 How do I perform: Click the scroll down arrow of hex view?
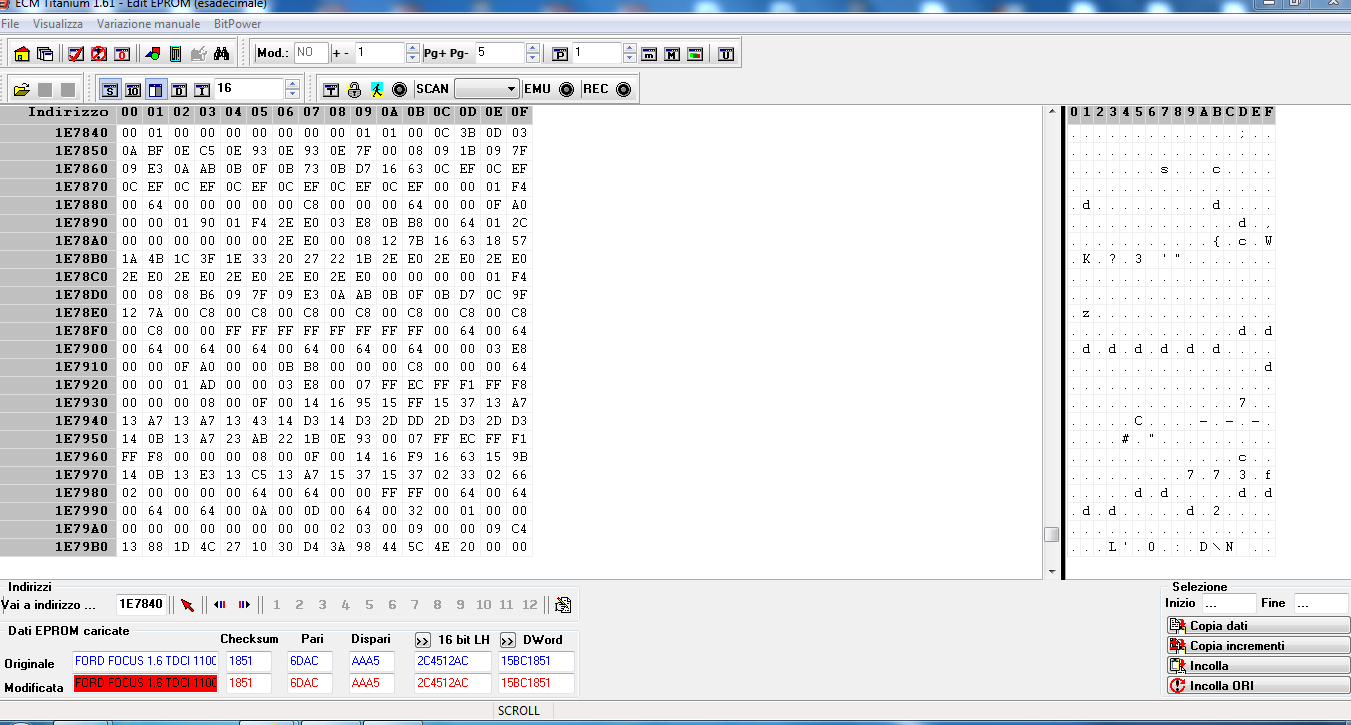1051,571
